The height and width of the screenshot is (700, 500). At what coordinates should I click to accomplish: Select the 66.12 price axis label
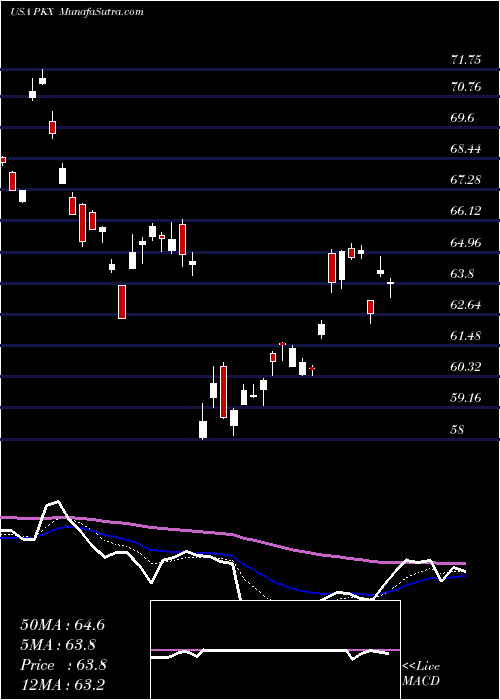click(x=466, y=211)
